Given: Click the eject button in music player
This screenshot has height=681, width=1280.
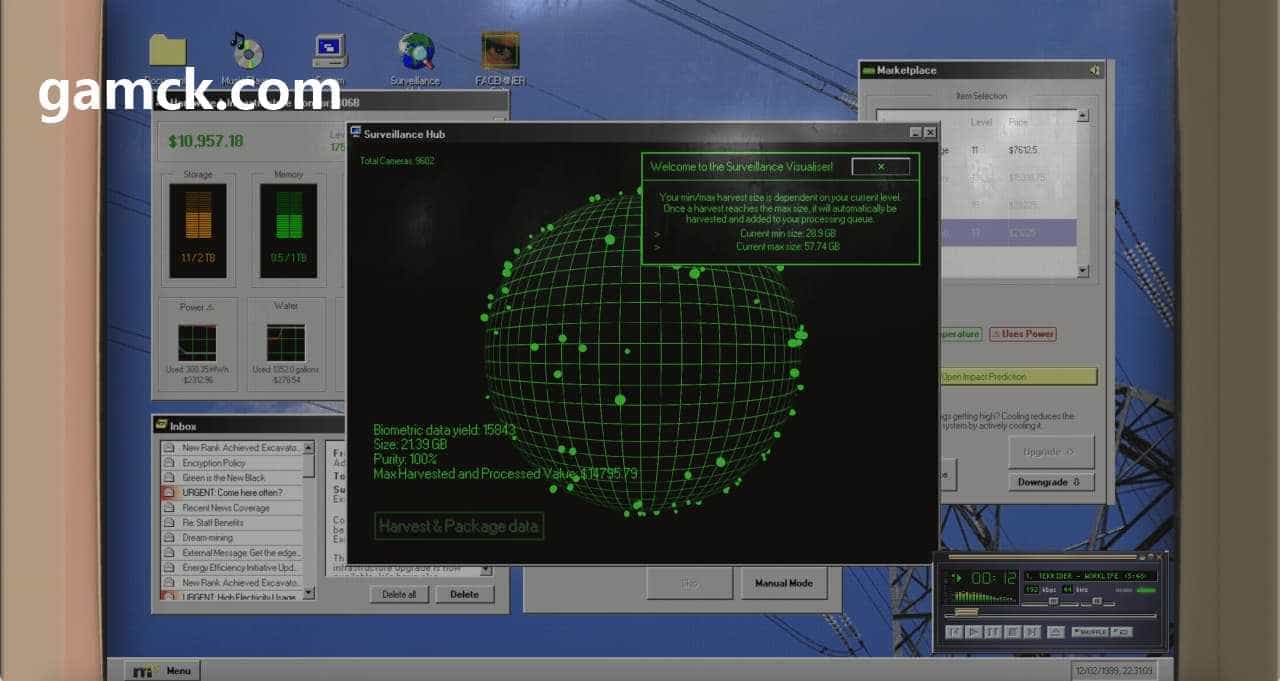Looking at the screenshot, I should coord(1056,632).
